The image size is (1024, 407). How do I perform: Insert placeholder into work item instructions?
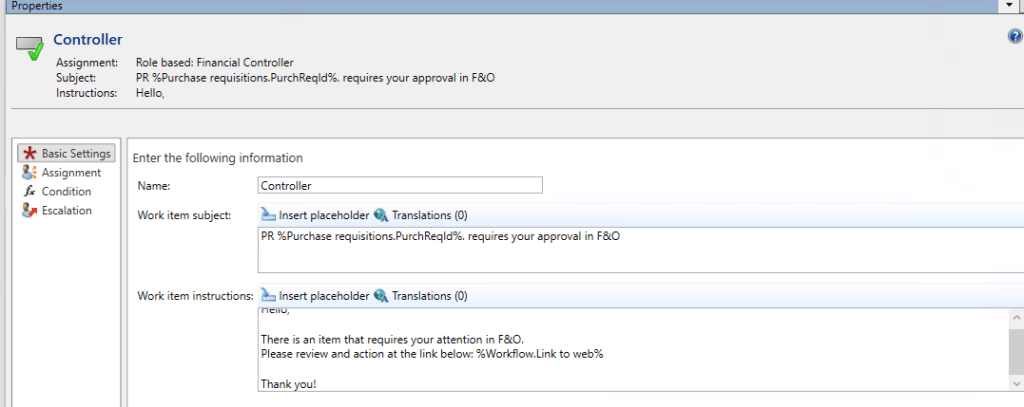click(313, 296)
